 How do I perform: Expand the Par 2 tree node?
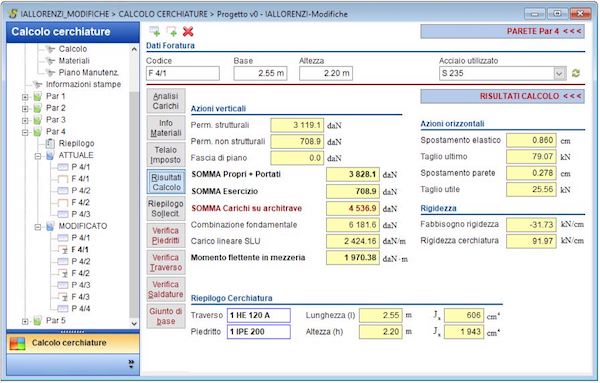pyautogui.click(x=25, y=109)
